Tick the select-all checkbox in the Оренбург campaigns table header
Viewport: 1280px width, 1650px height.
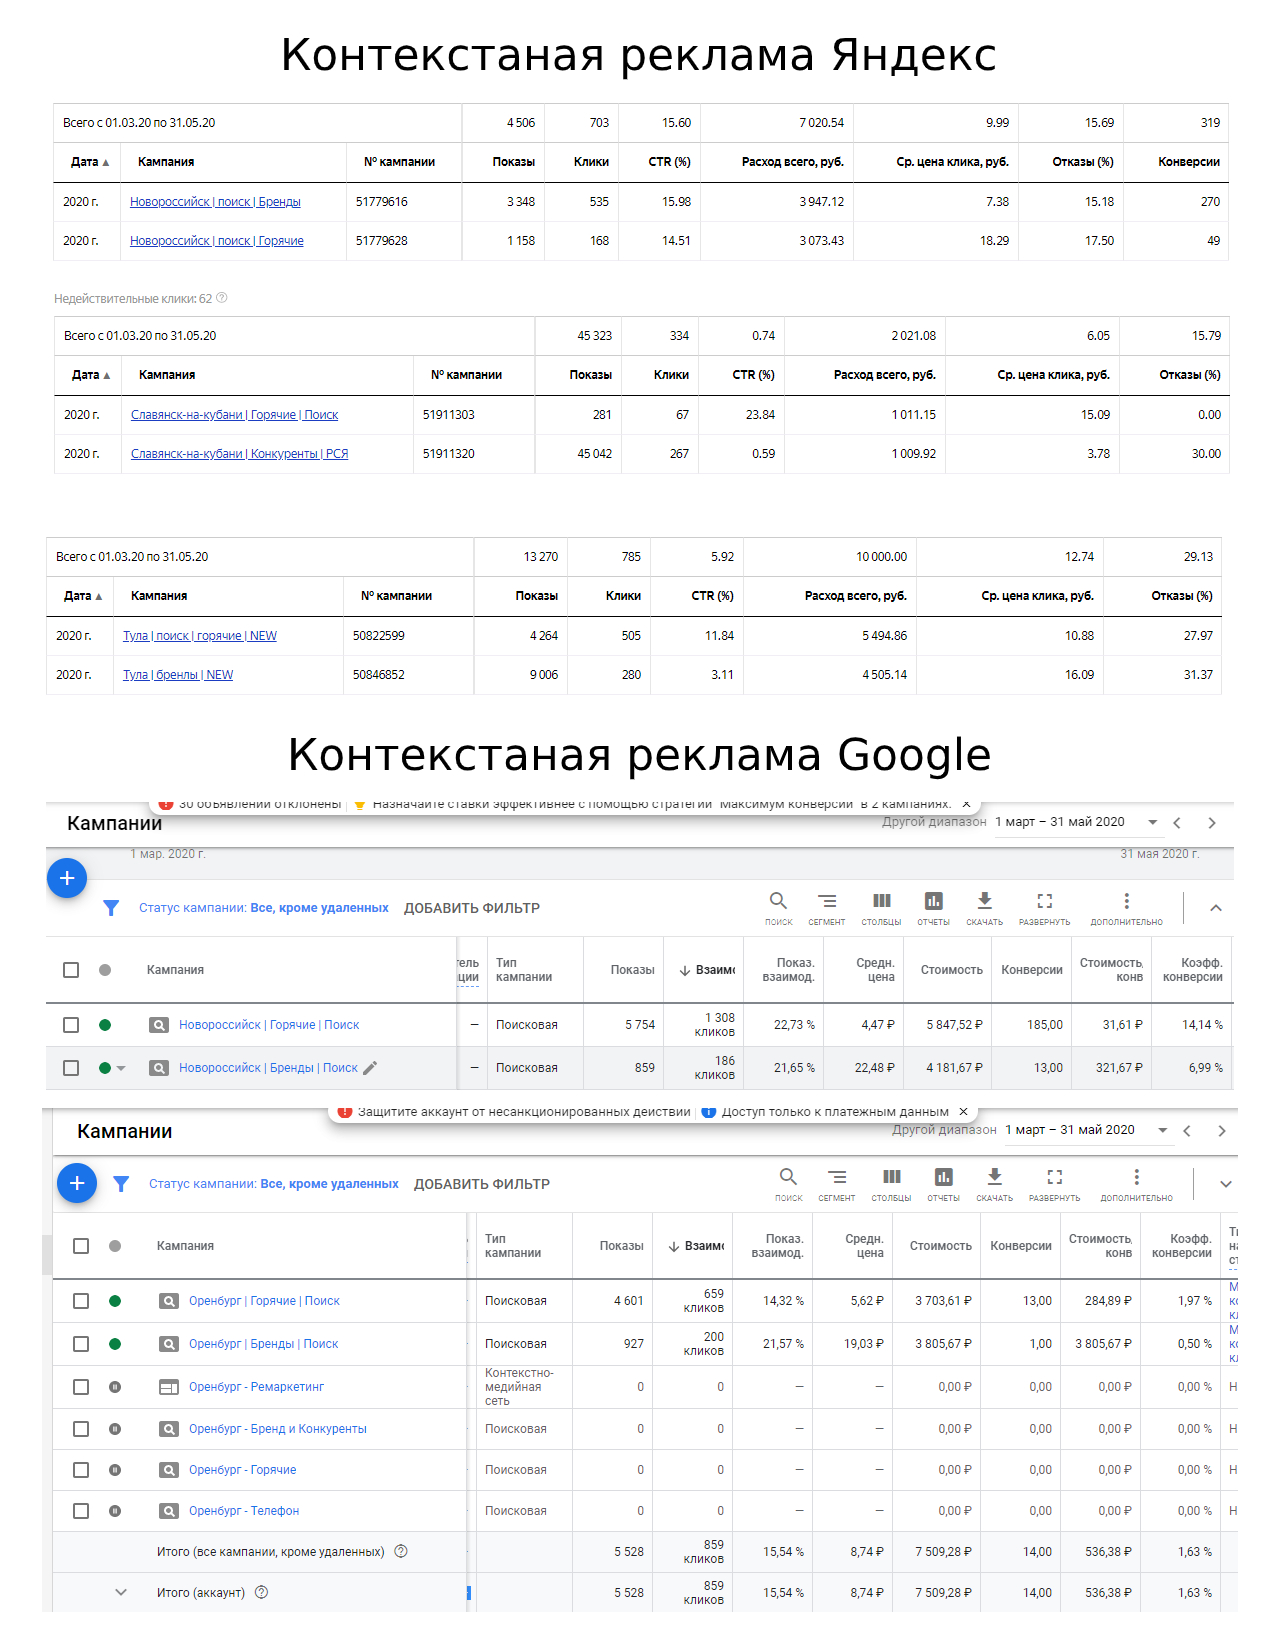(x=81, y=1246)
